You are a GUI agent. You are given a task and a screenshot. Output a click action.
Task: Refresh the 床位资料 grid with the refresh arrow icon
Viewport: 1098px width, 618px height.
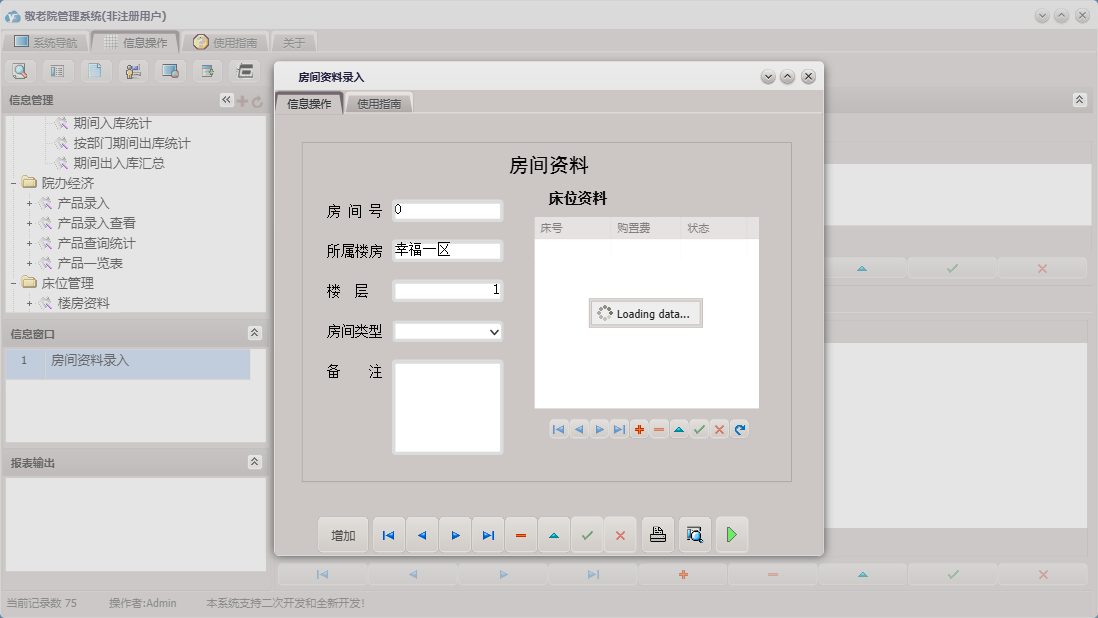(739, 429)
